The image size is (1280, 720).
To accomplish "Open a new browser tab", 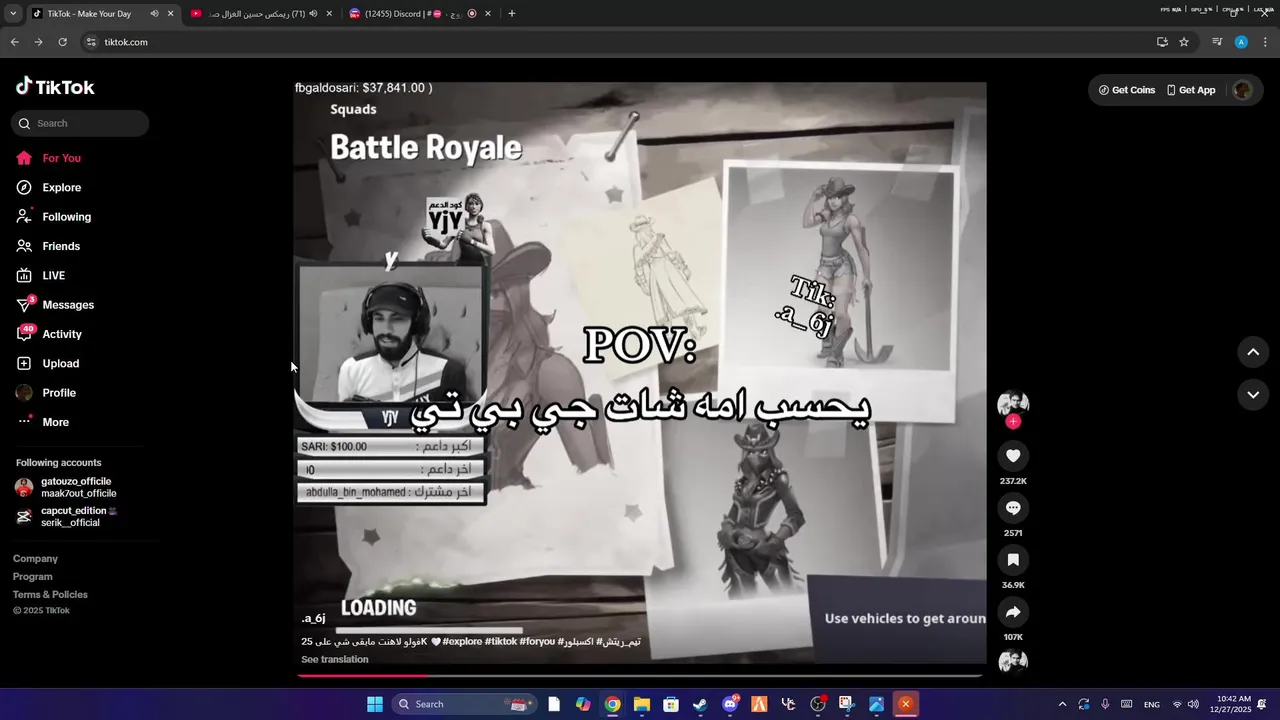I will [512, 14].
